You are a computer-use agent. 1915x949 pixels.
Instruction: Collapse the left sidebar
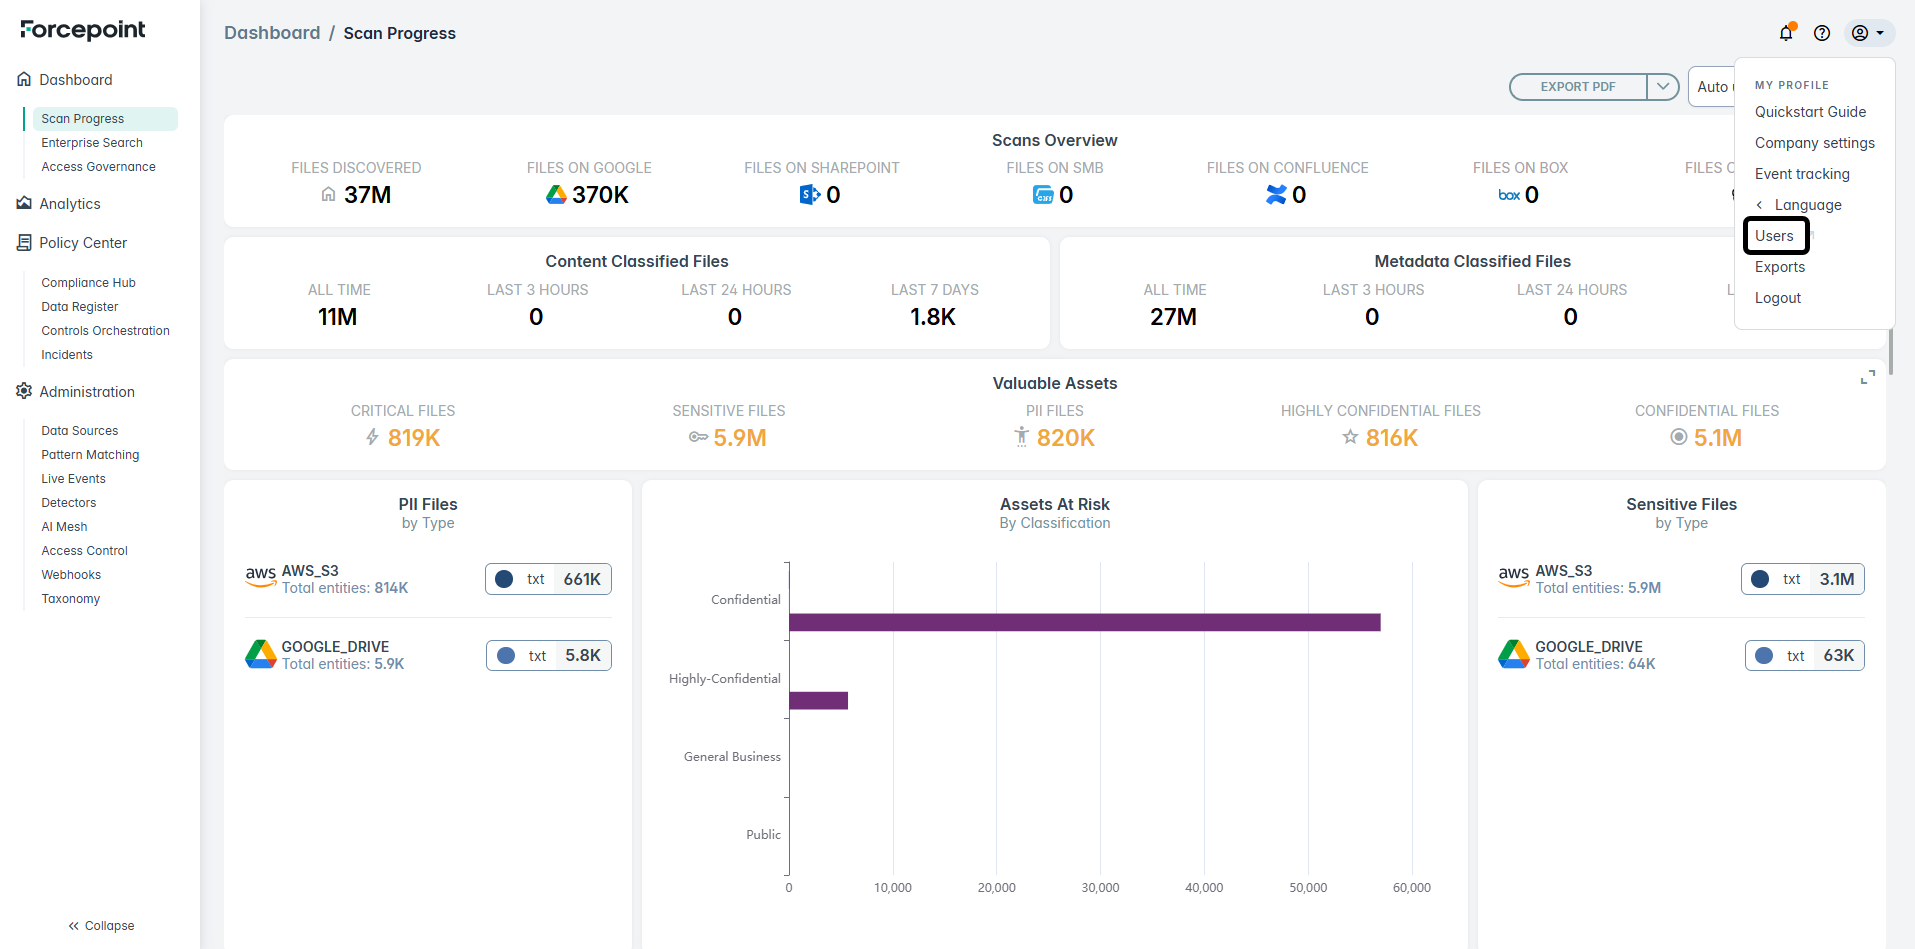tap(101, 926)
